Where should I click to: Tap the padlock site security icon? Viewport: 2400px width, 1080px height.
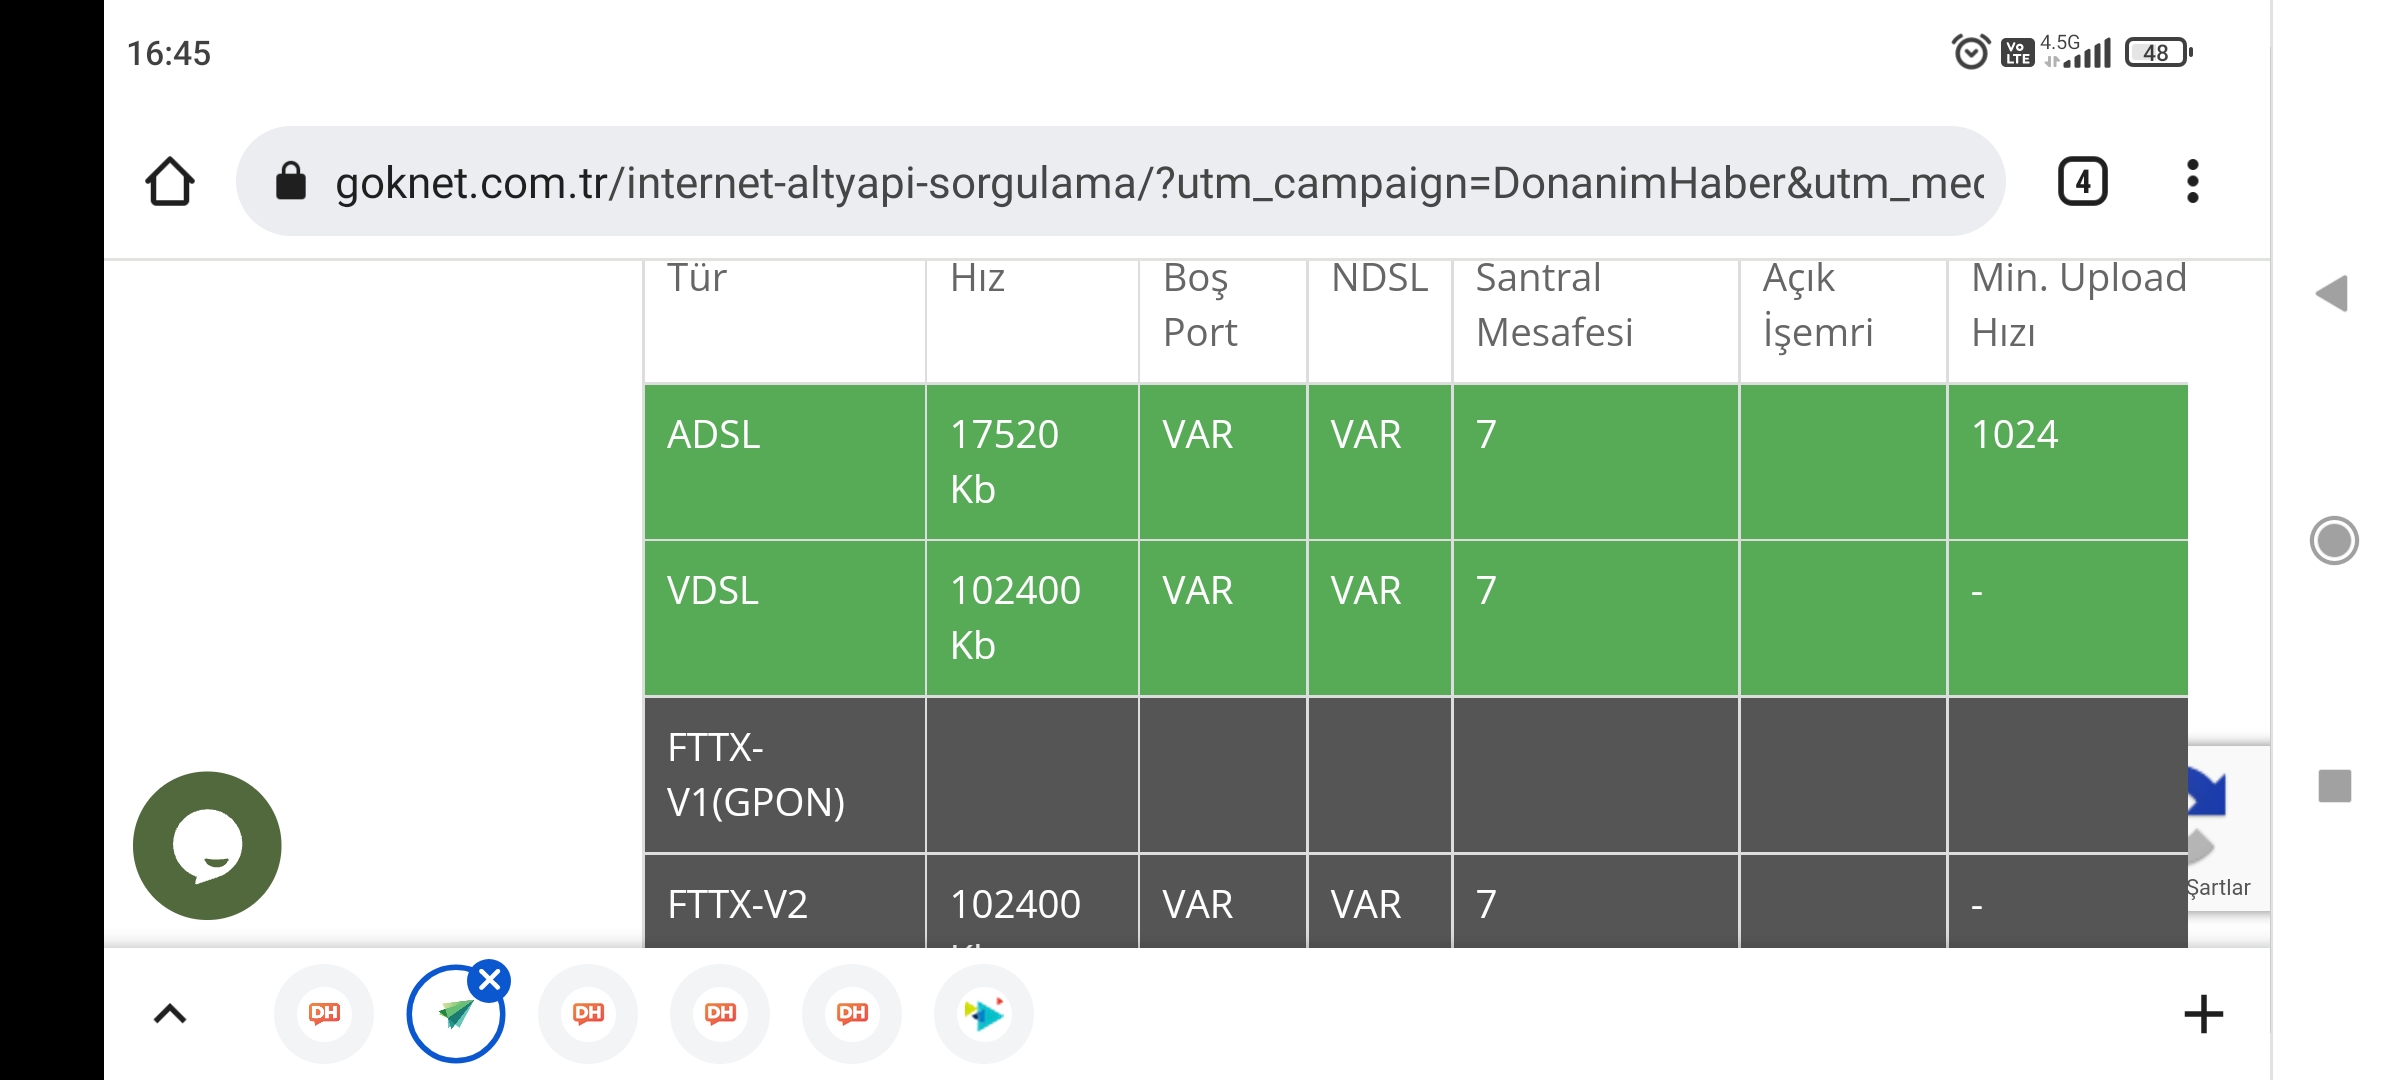(x=291, y=182)
